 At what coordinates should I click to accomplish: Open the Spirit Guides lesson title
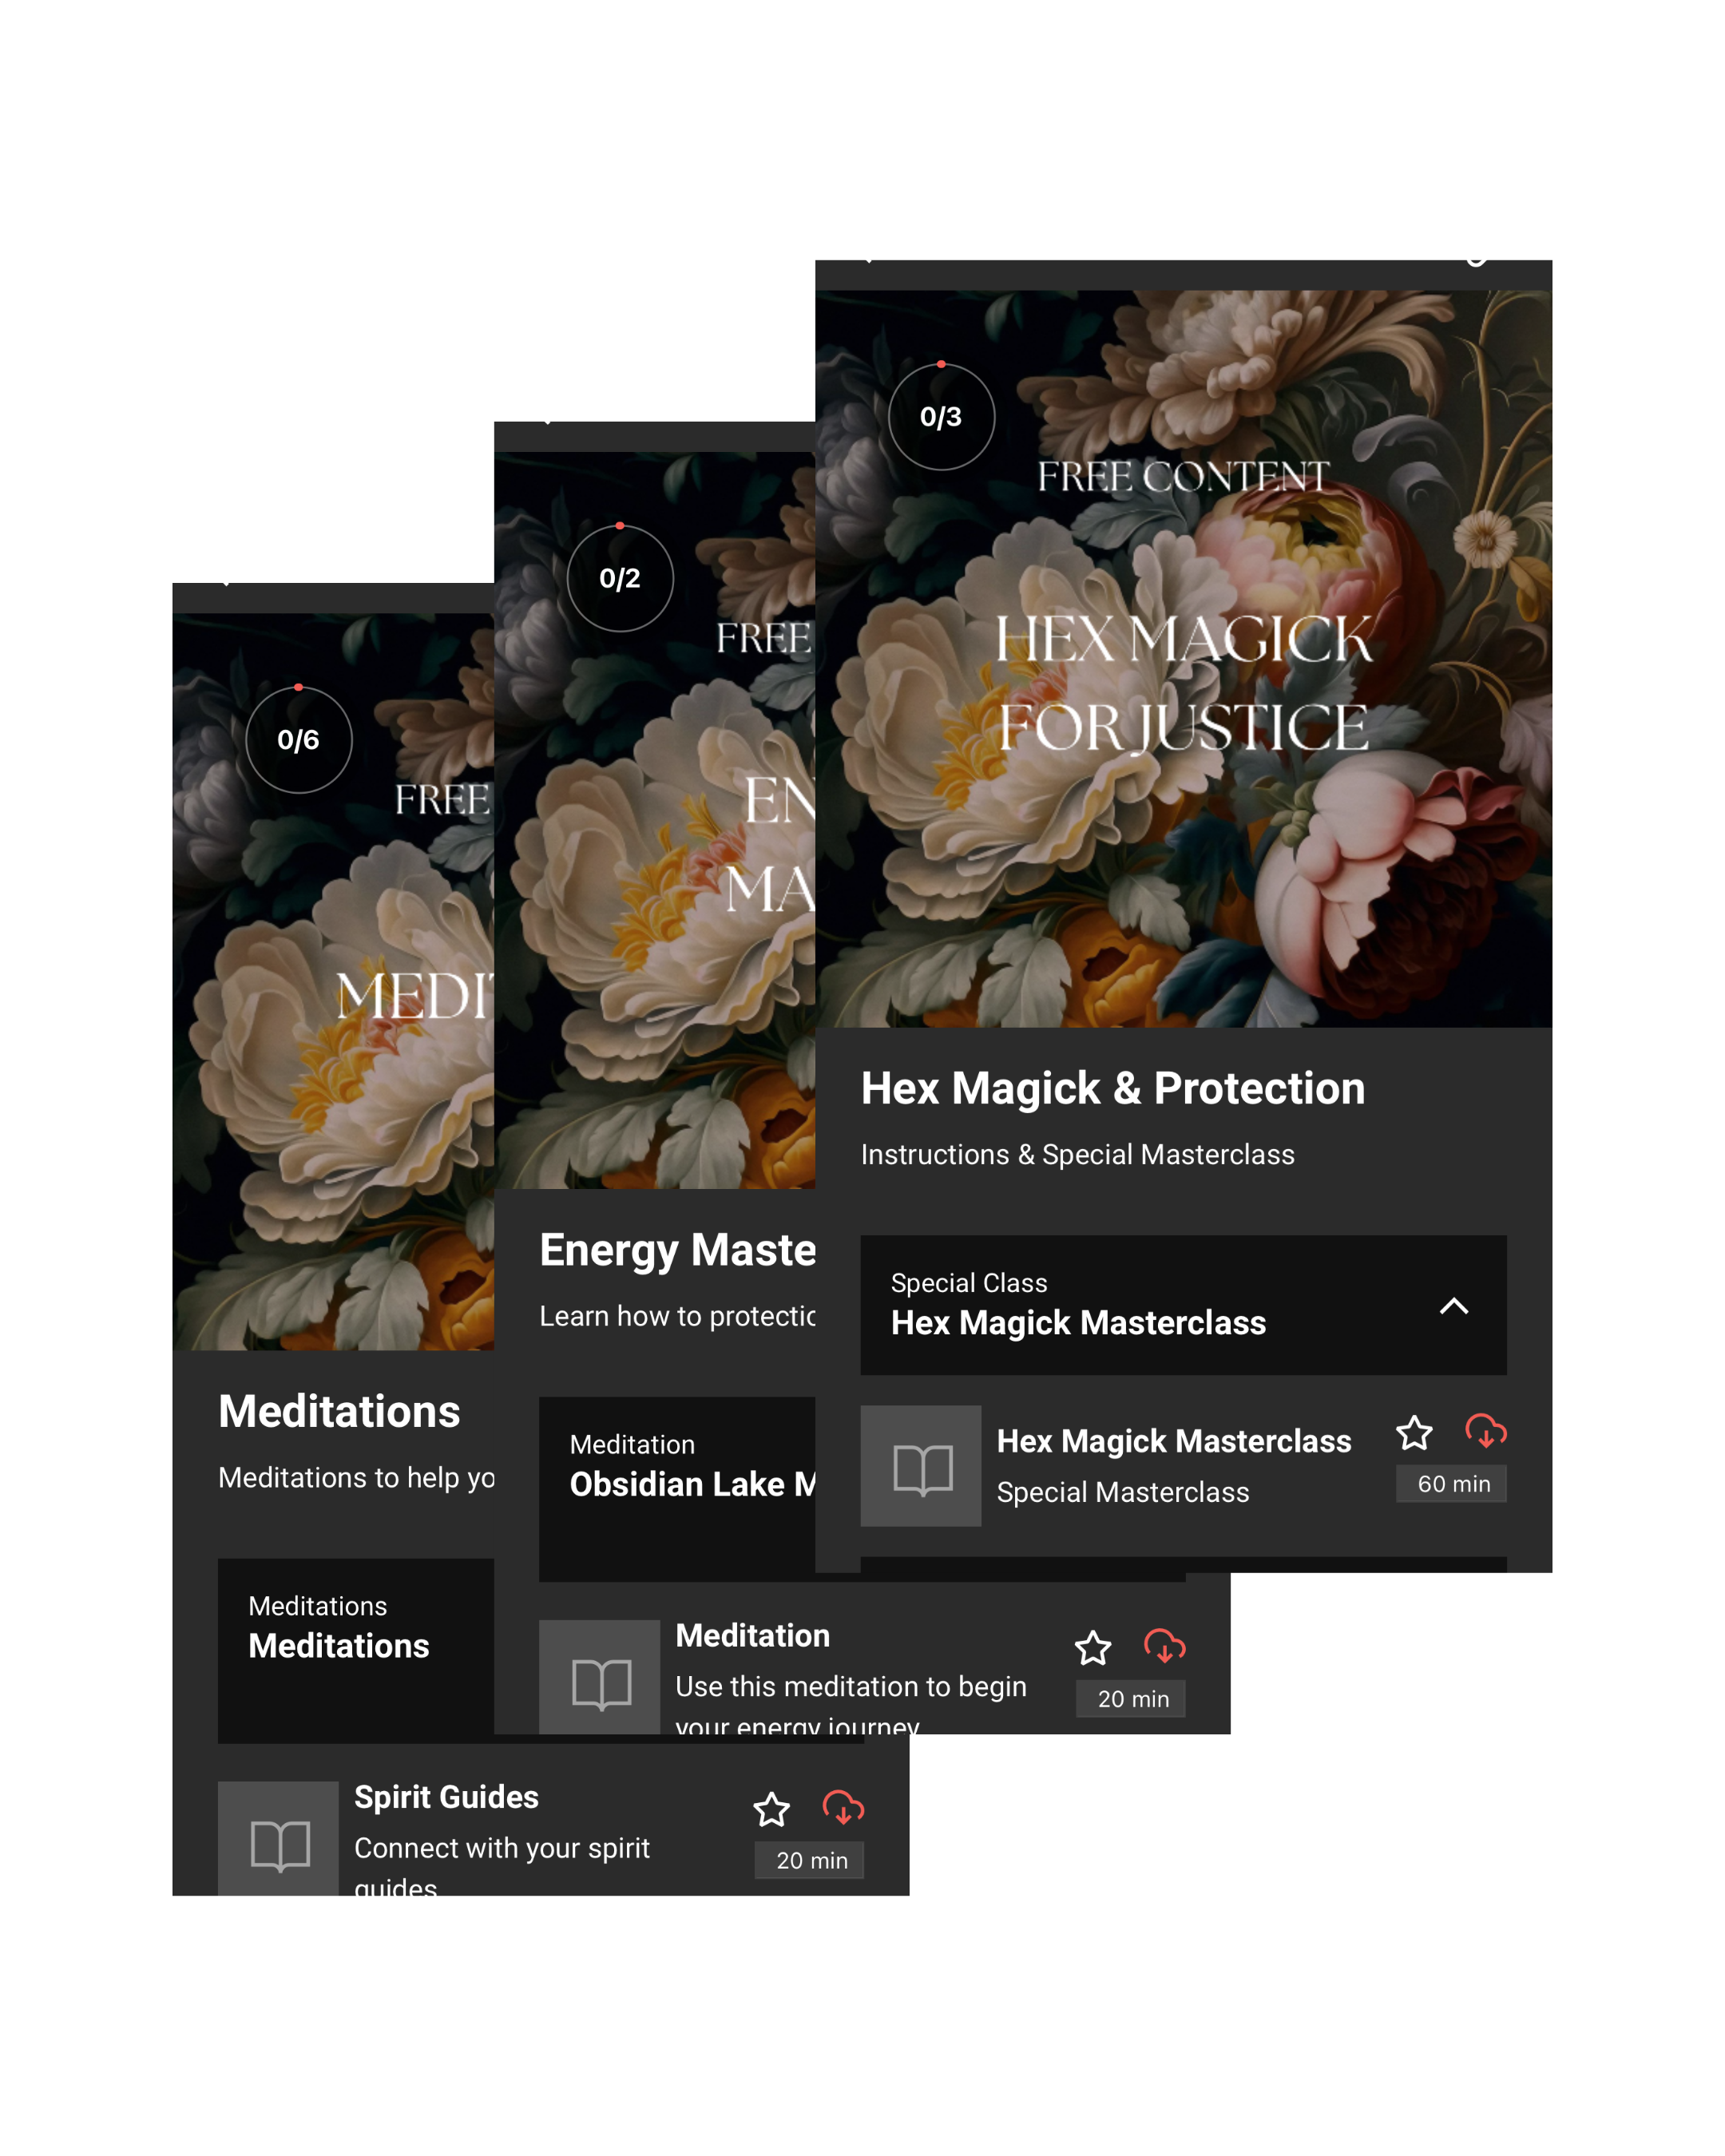click(x=446, y=1797)
